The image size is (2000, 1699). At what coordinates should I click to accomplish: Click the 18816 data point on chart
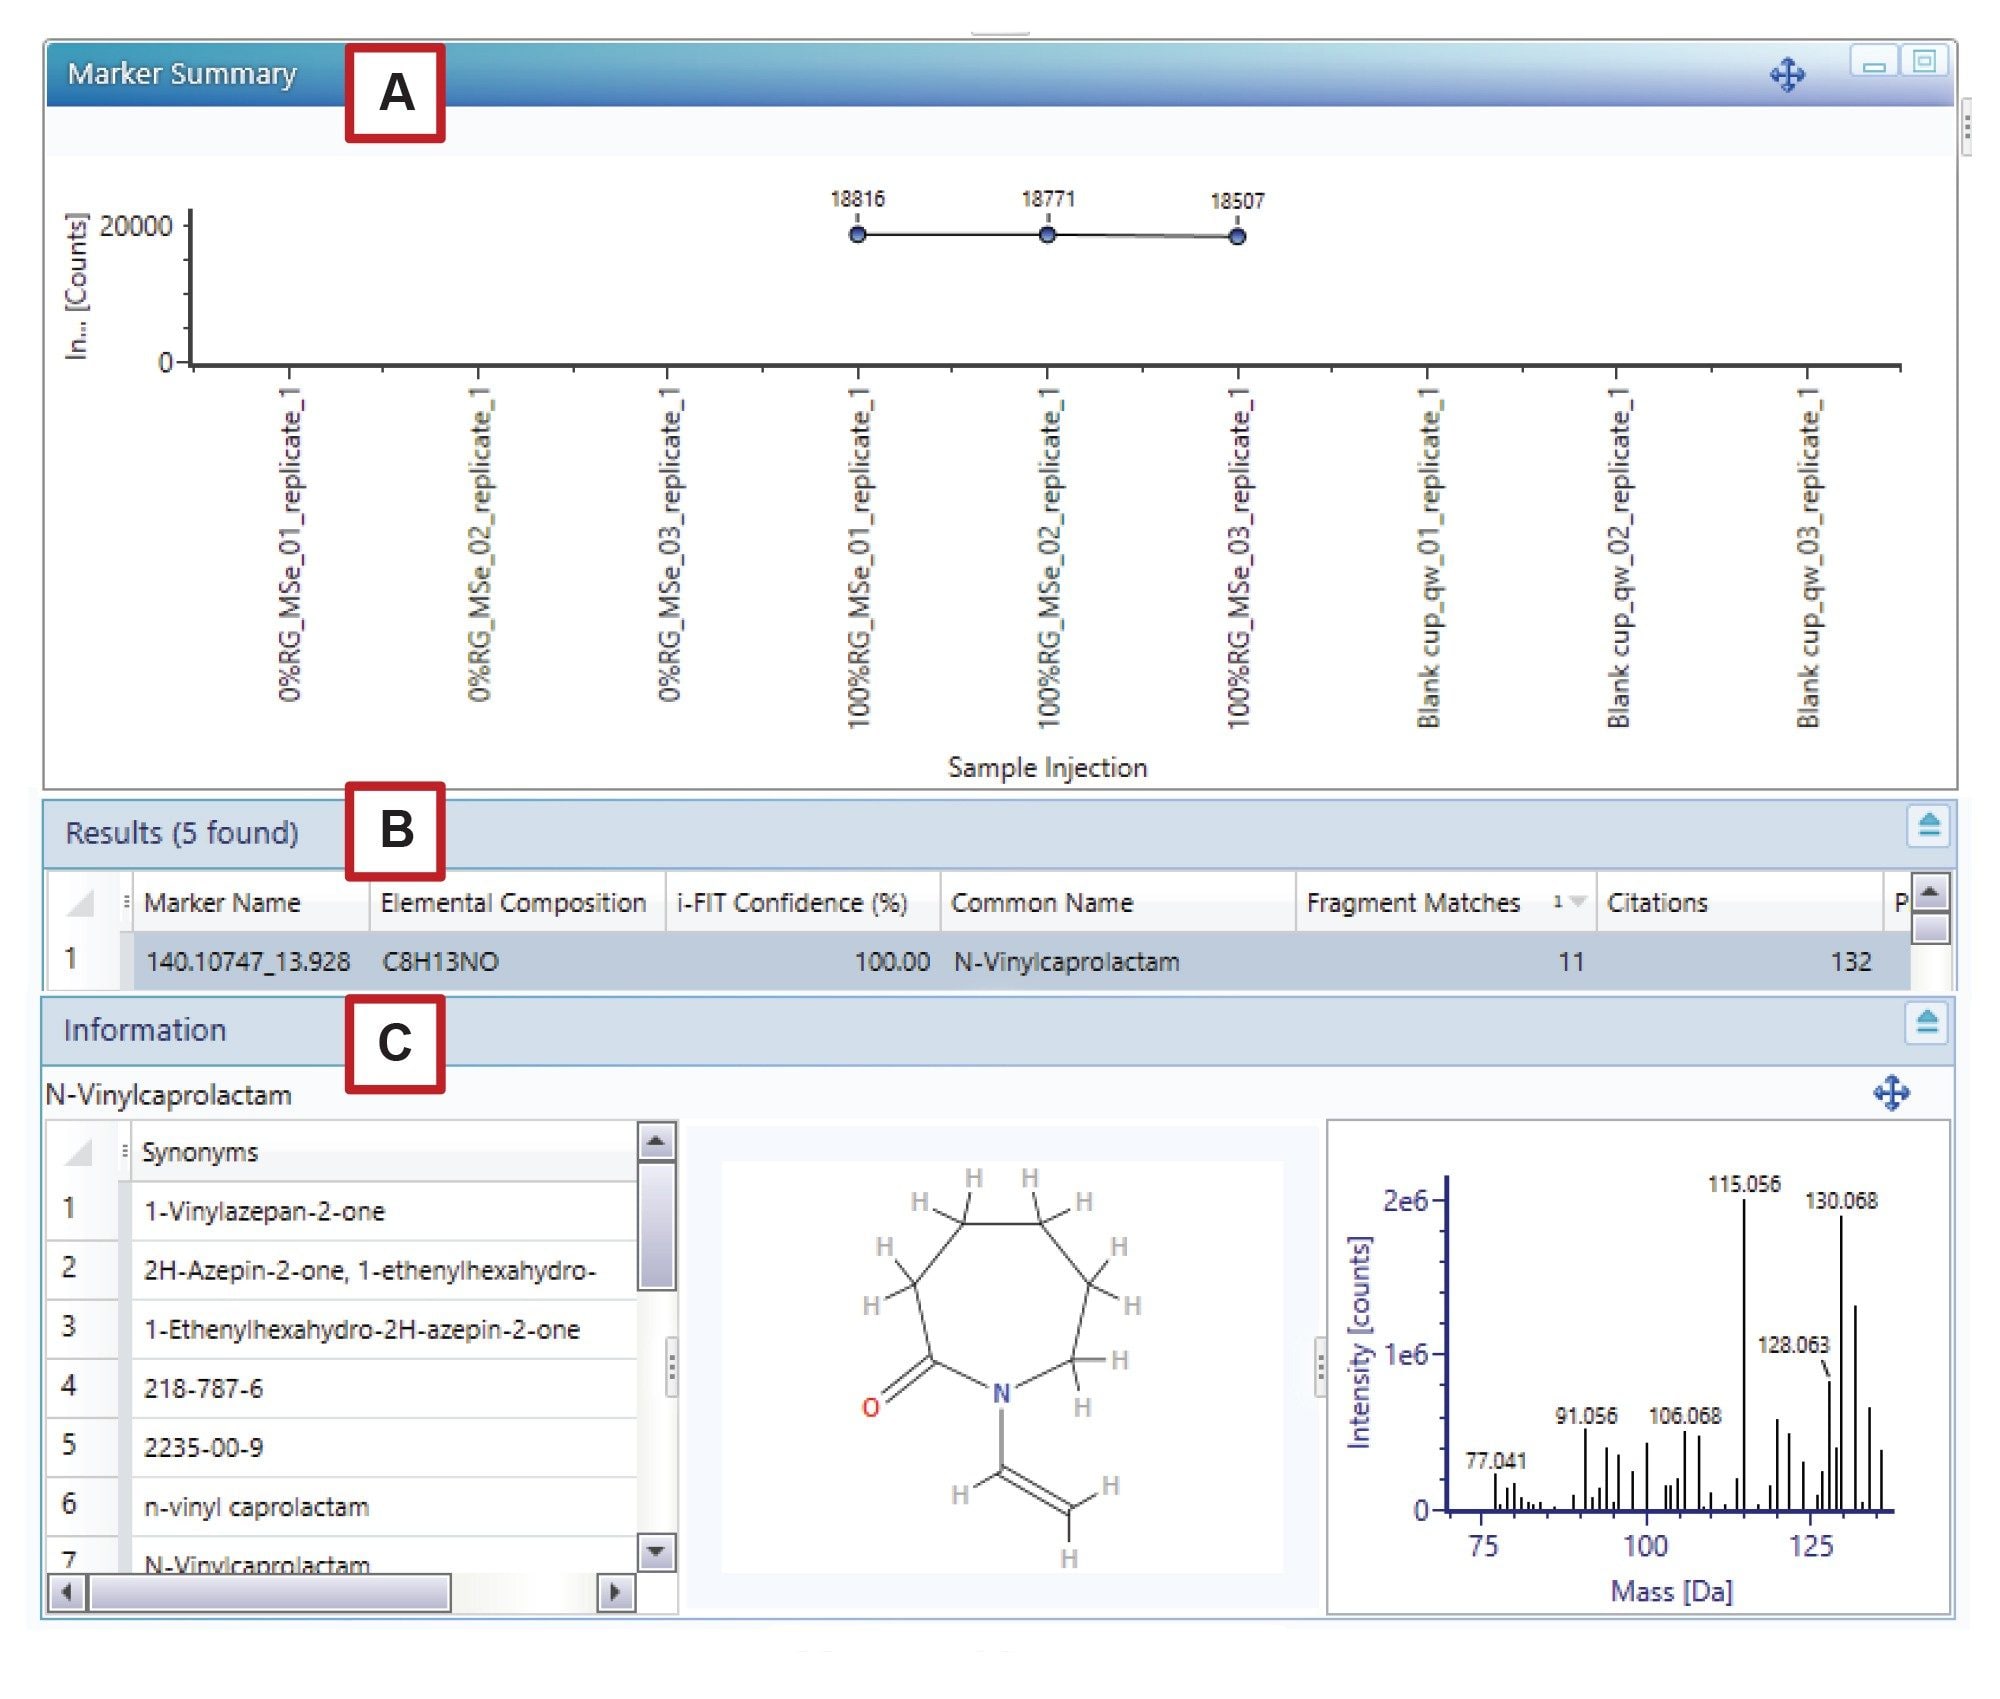pos(858,235)
